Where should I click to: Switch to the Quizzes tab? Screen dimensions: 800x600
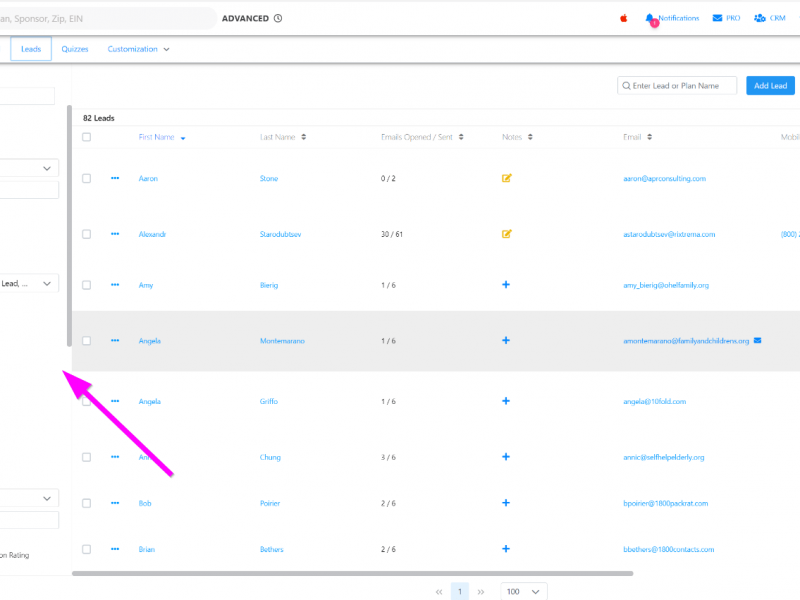pos(75,49)
